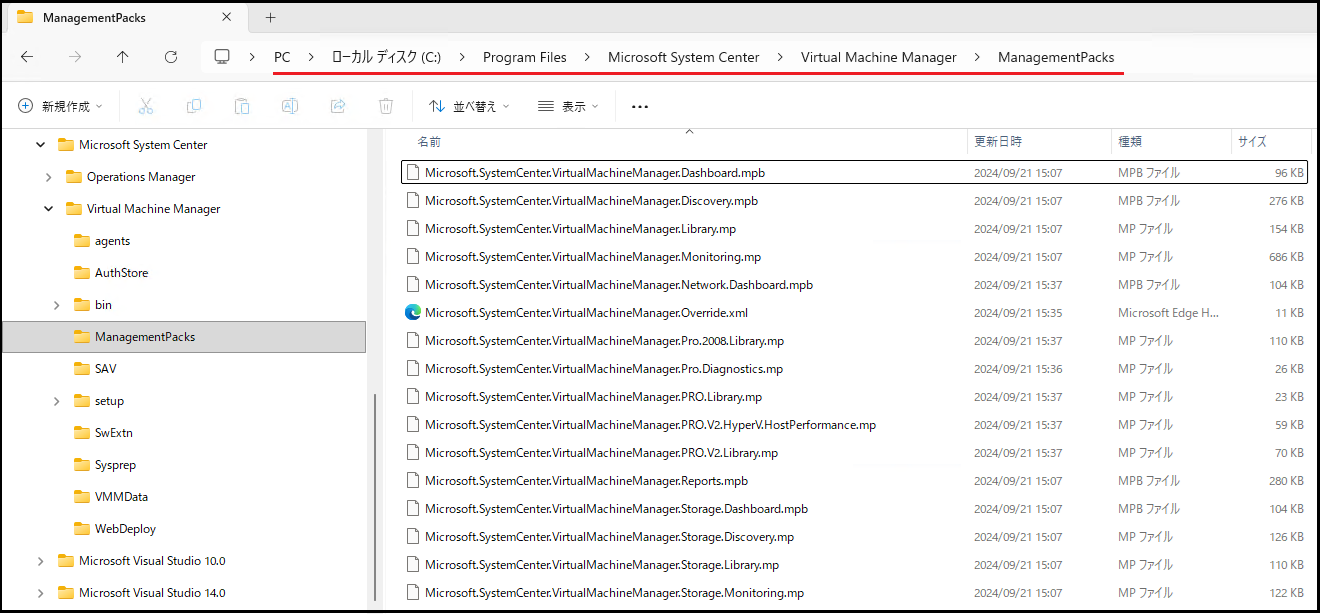Click Microsoft System Center breadcrumb segment
Viewport: 1320px width, 614px height.
684,57
